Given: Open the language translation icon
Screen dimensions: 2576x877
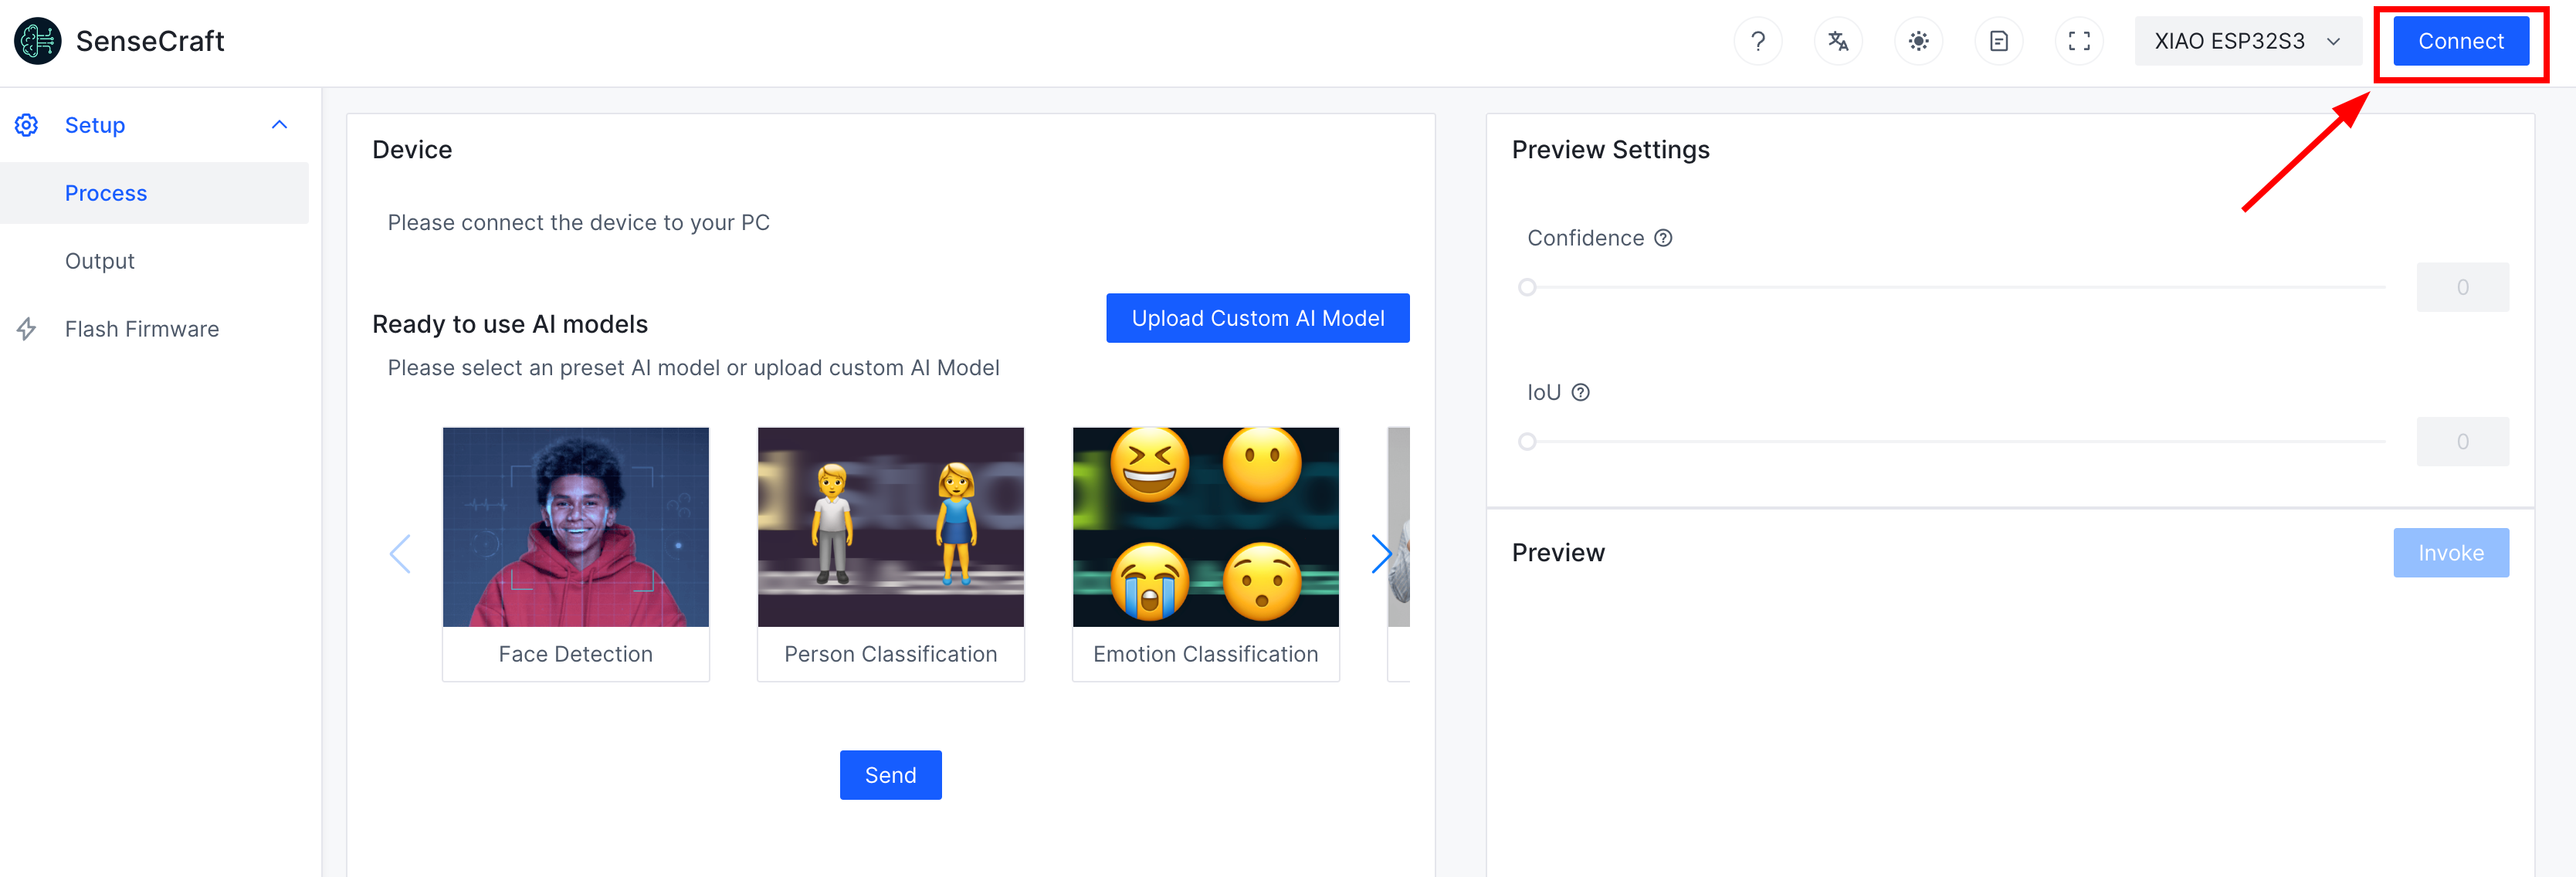Looking at the screenshot, I should click(x=1837, y=41).
